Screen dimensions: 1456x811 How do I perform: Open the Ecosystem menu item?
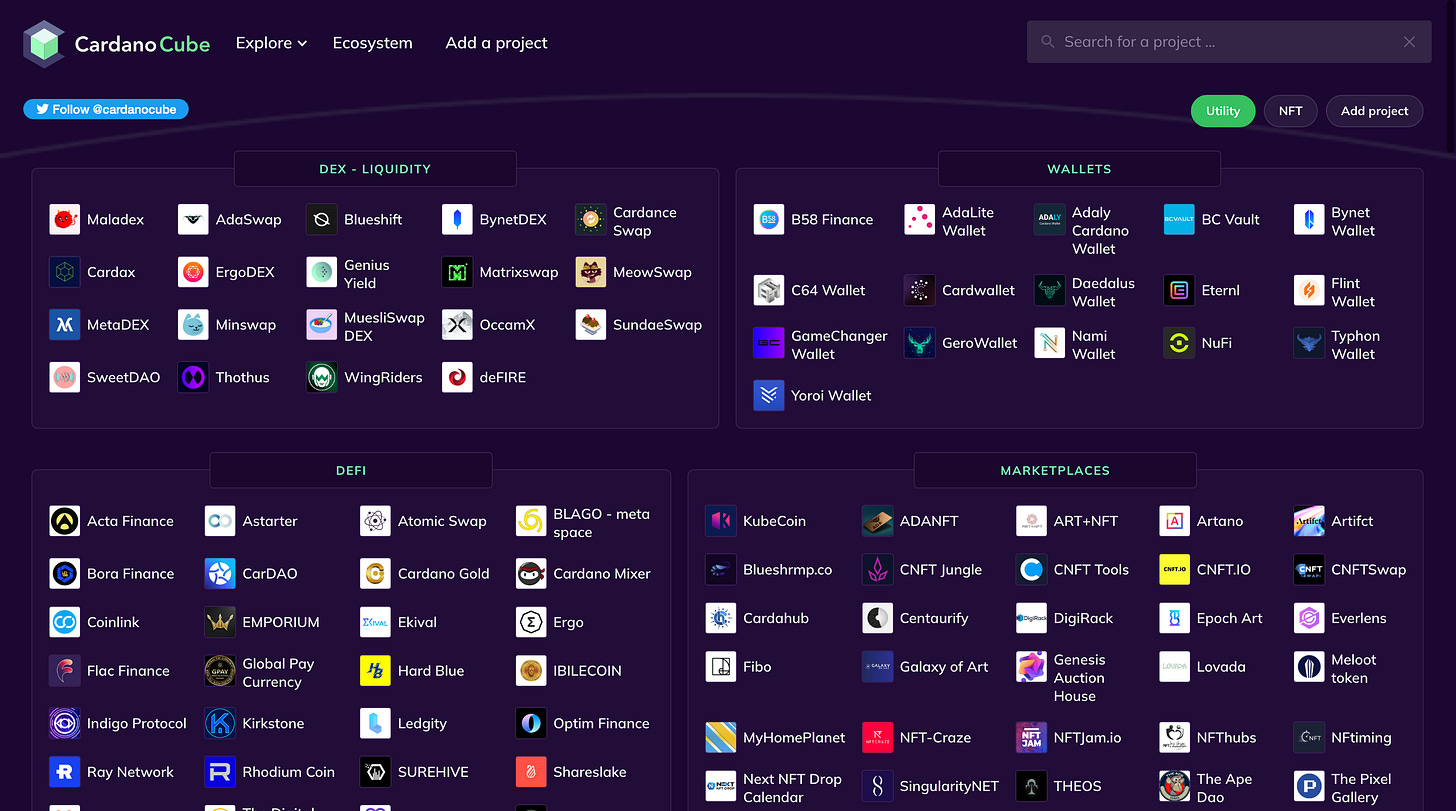tap(373, 43)
